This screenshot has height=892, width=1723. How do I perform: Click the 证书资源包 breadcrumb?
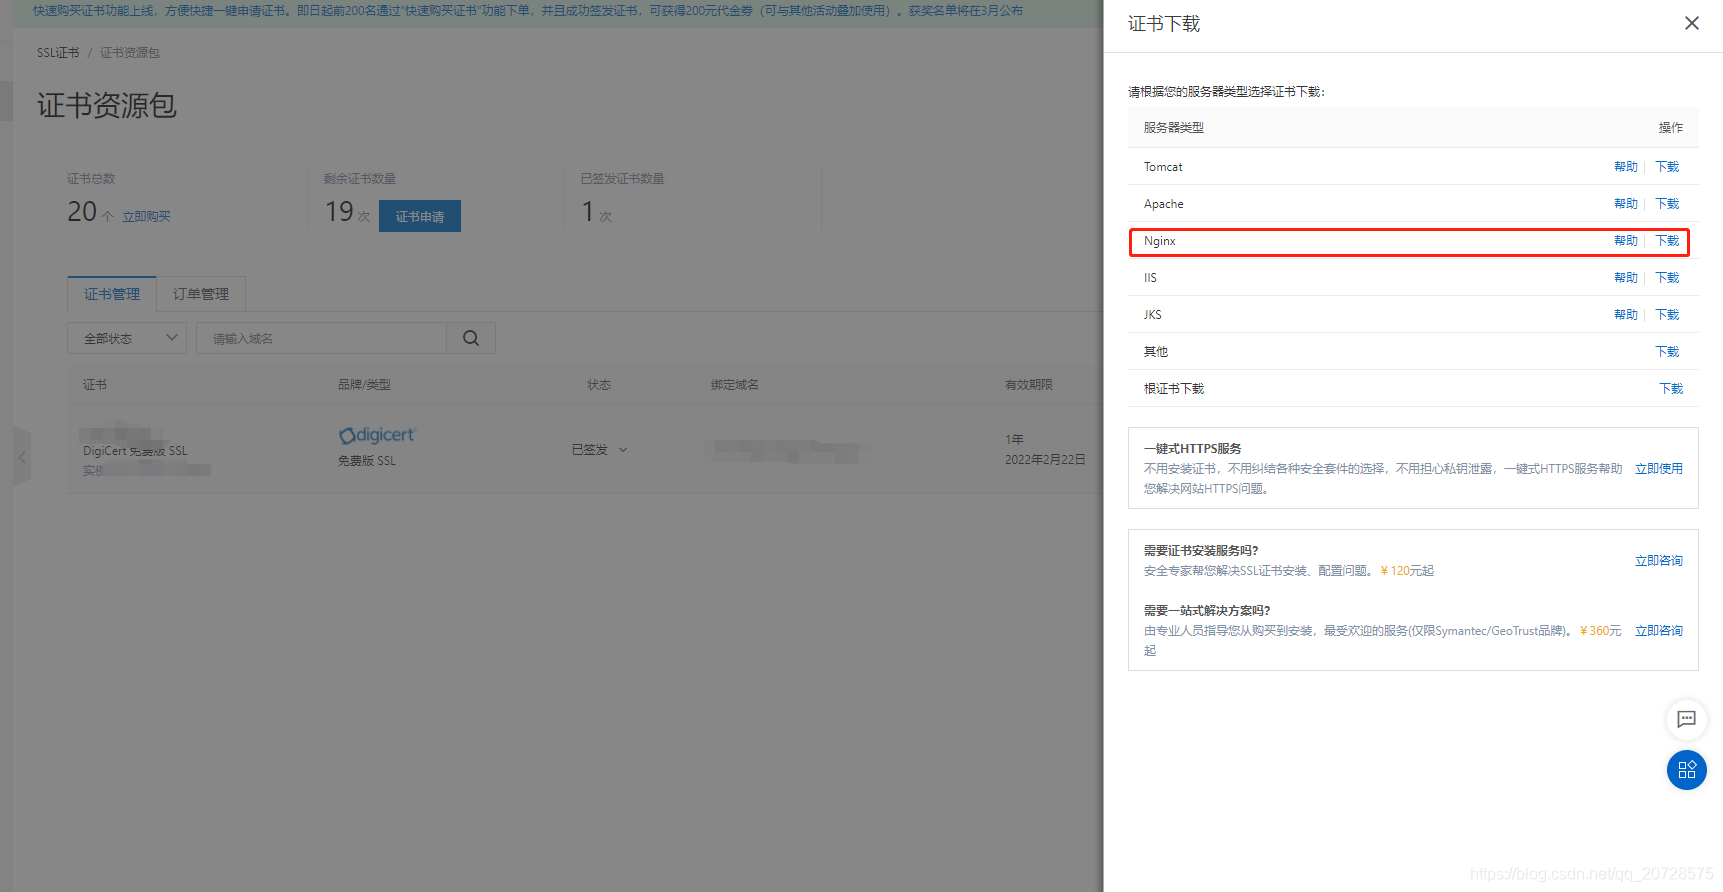[130, 53]
